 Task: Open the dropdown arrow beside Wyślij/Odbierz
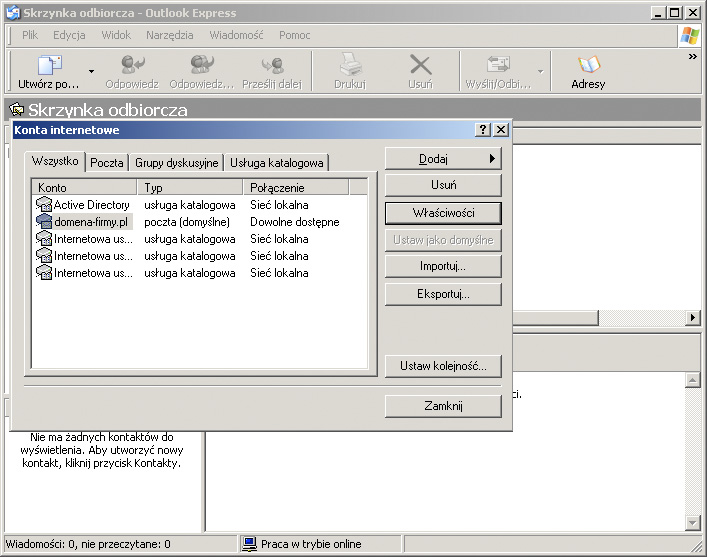point(541,71)
